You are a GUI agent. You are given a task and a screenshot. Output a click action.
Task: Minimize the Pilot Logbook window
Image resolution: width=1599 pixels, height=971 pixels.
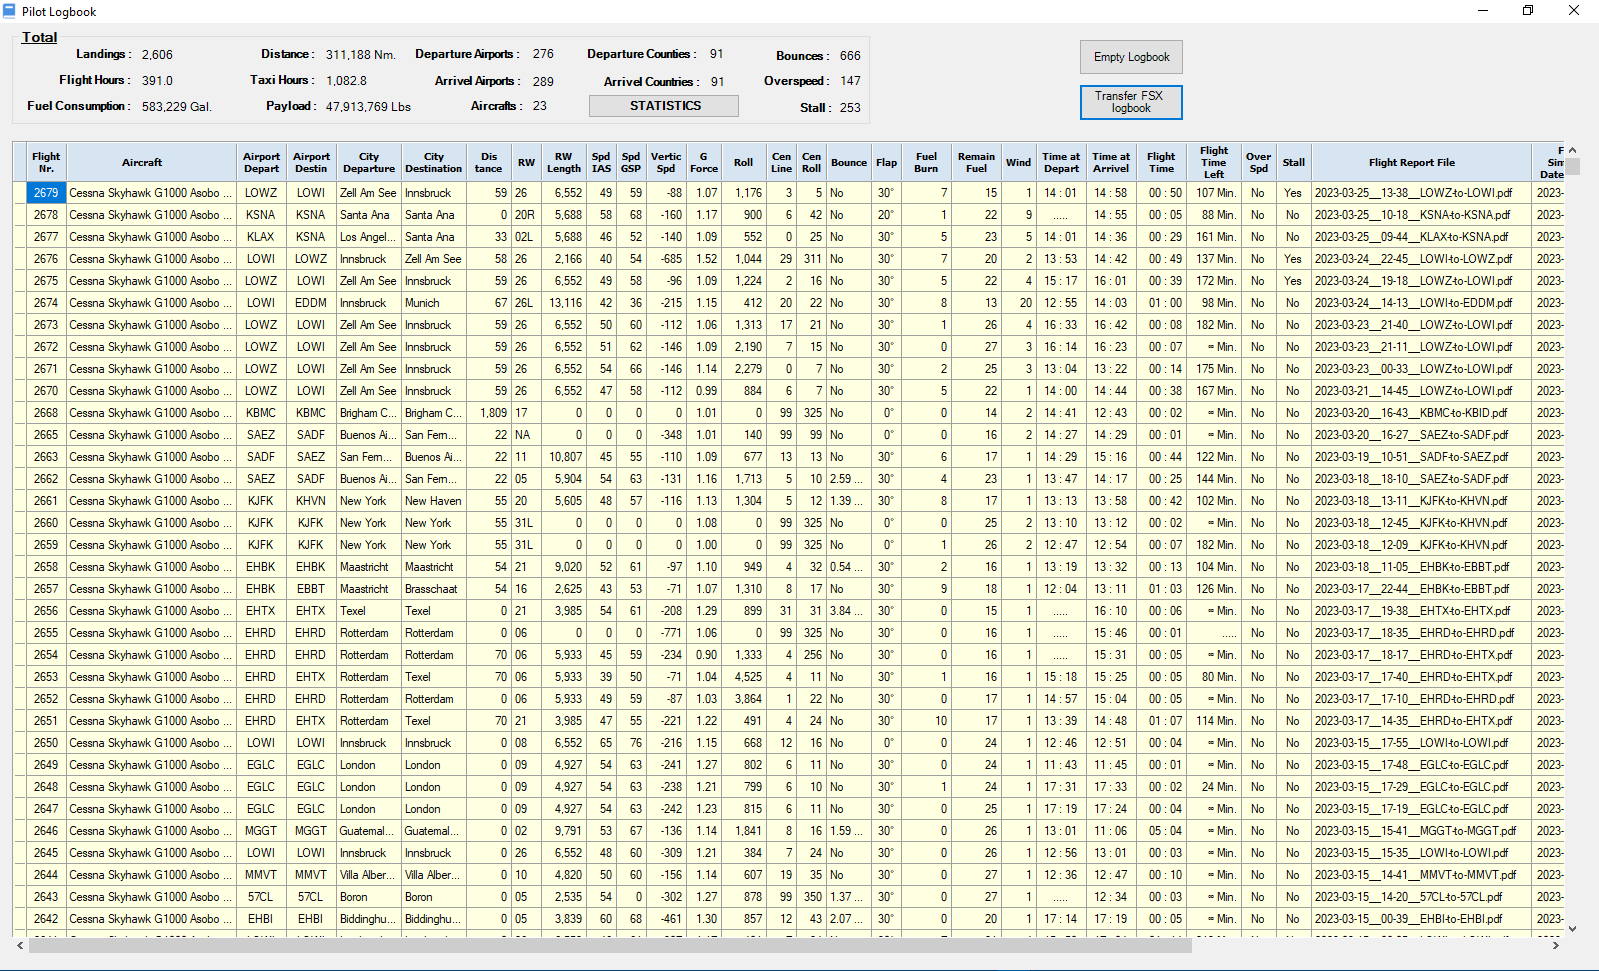[x=1482, y=11]
